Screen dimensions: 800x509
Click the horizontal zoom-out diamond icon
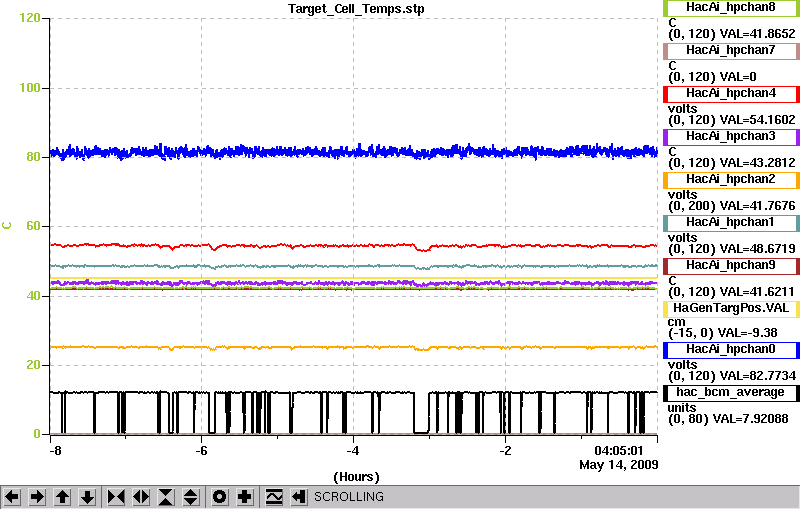(141, 496)
